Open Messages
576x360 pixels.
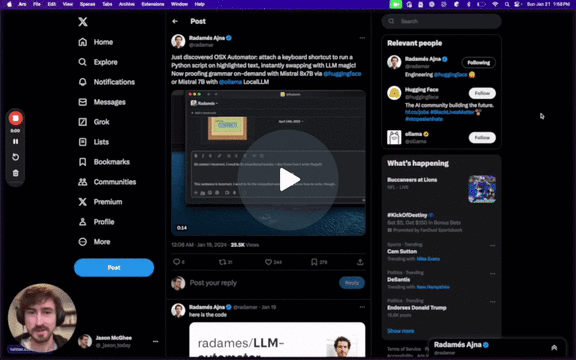click(102, 102)
